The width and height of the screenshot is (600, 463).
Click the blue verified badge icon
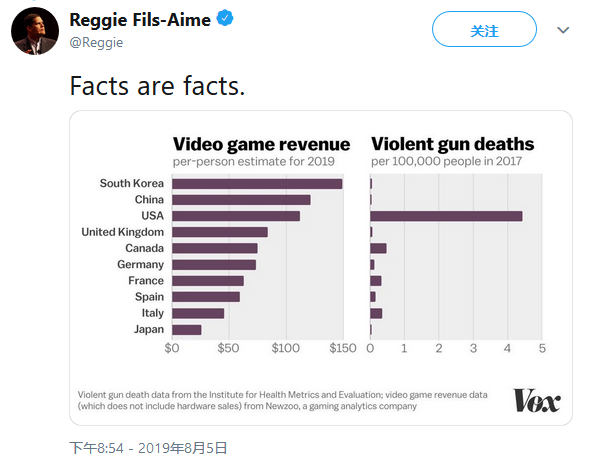[225, 18]
